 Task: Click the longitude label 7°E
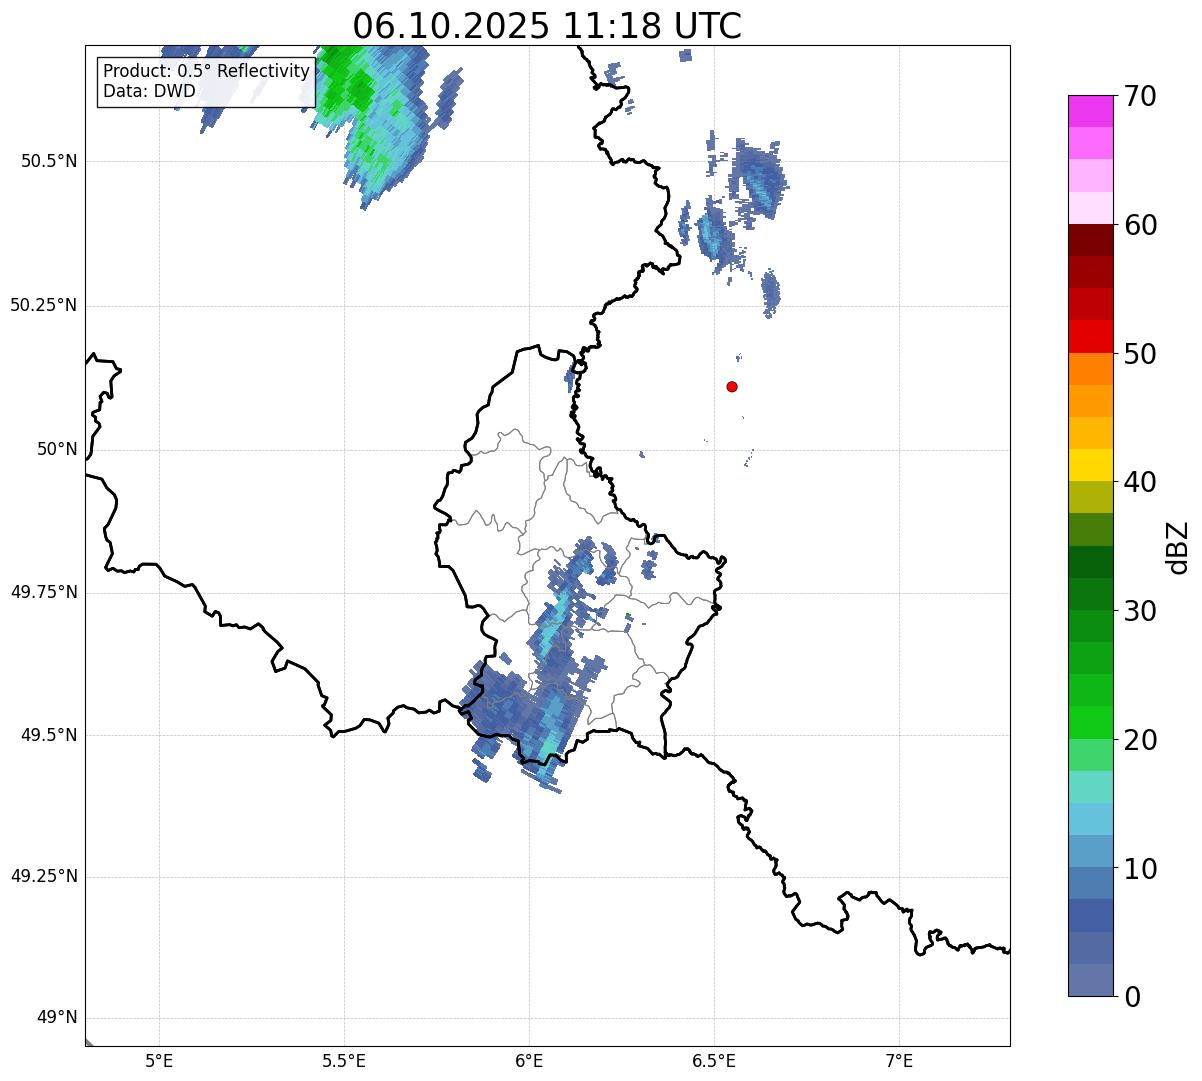click(899, 1061)
